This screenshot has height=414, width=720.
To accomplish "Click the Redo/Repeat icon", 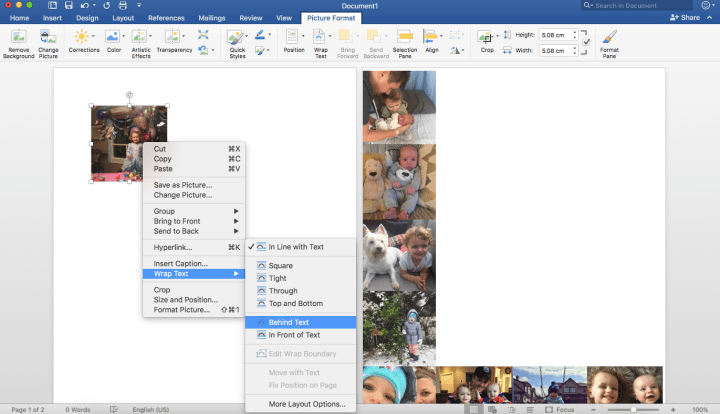I will pos(107,6).
